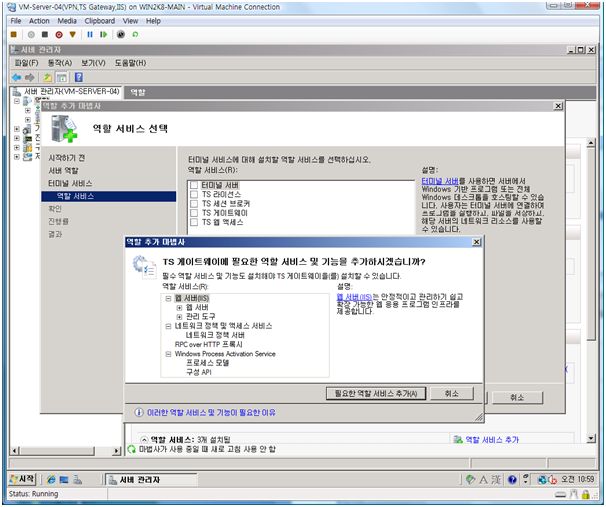Click the Up one level folder icon
The width and height of the screenshot is (606, 507).
pos(47,77)
